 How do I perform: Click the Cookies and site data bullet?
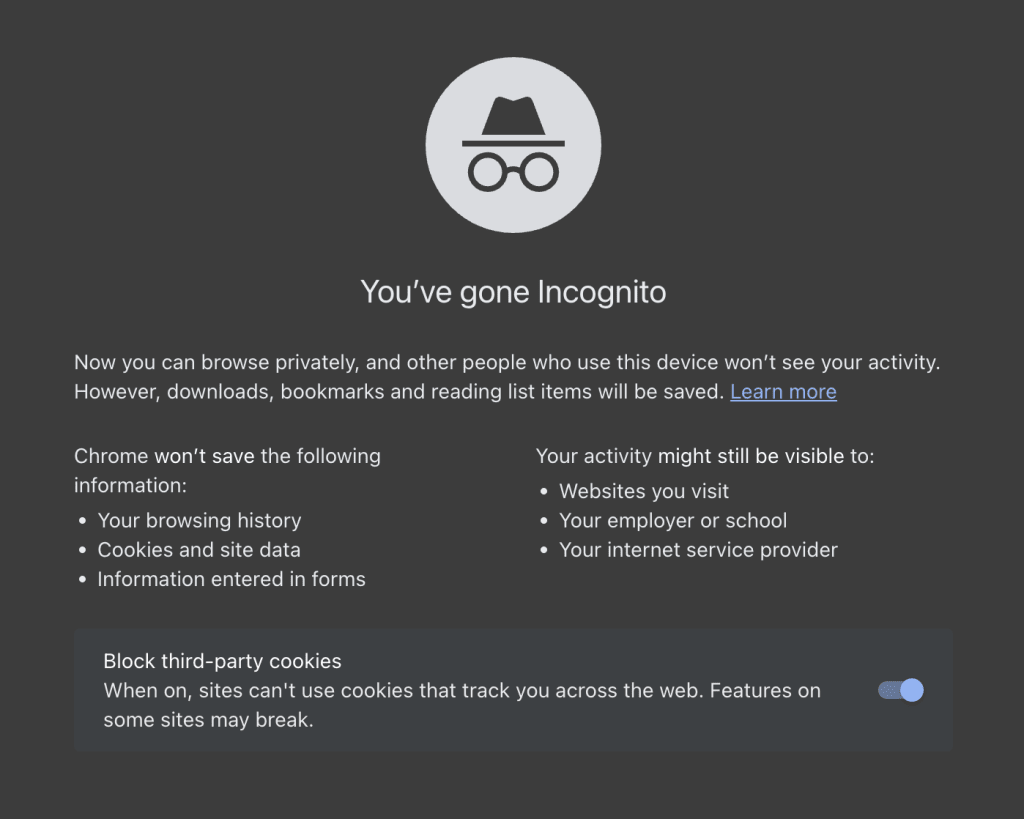198,550
